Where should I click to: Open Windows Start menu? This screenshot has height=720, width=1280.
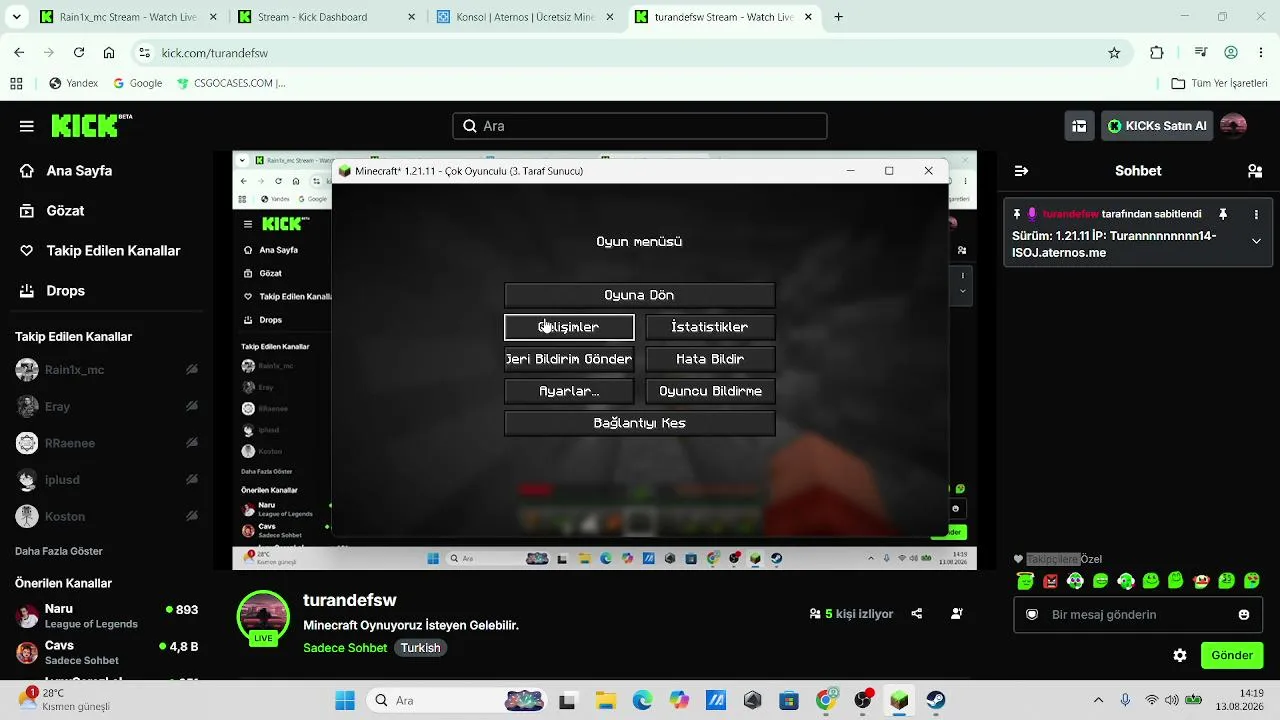coord(345,700)
